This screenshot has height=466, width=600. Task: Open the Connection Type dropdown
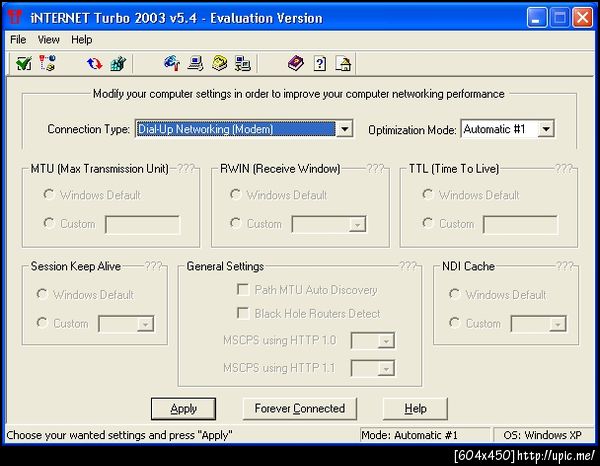[x=344, y=129]
